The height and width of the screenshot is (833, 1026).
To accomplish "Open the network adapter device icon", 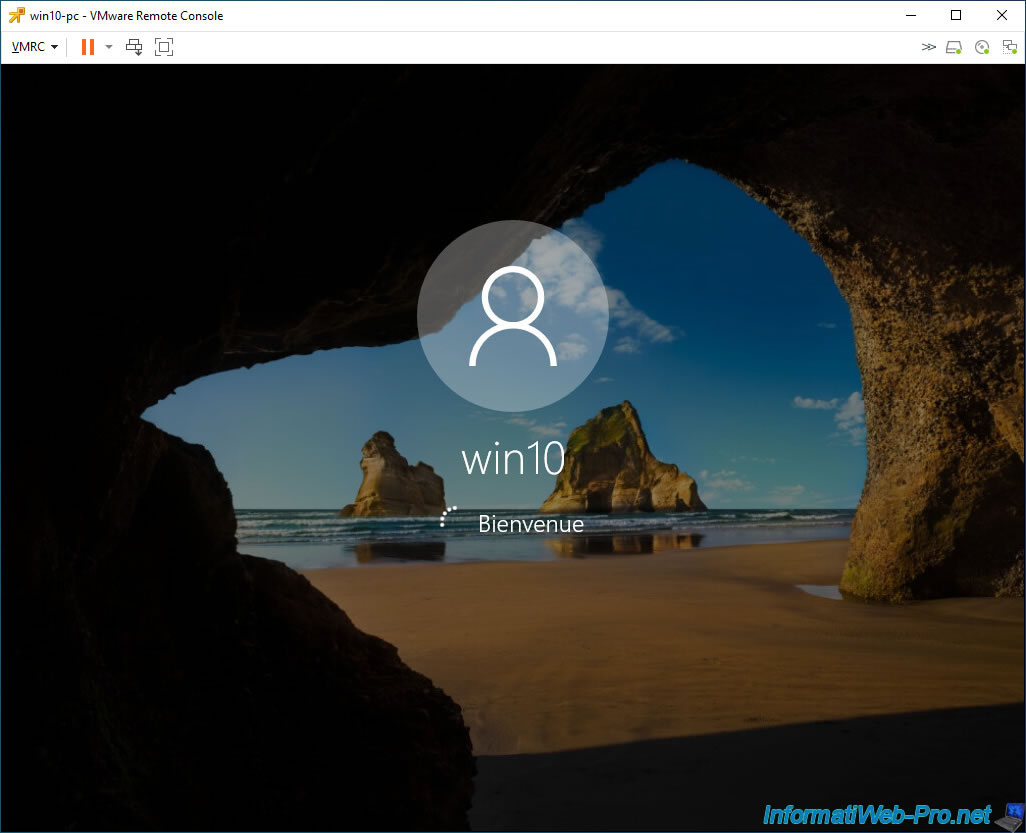I will click(1010, 47).
